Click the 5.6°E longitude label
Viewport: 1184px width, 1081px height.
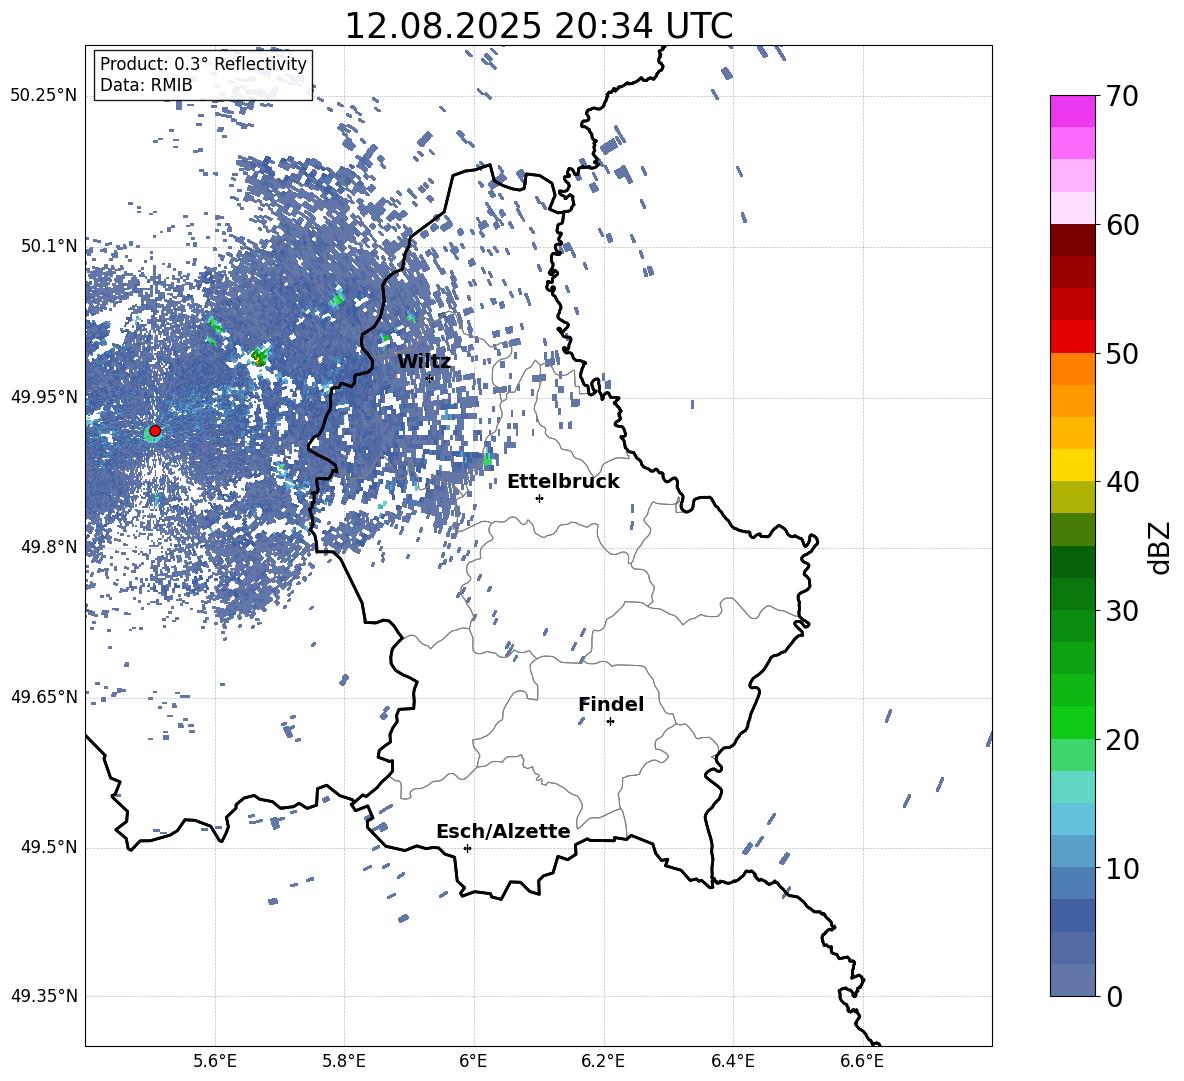(215, 1062)
